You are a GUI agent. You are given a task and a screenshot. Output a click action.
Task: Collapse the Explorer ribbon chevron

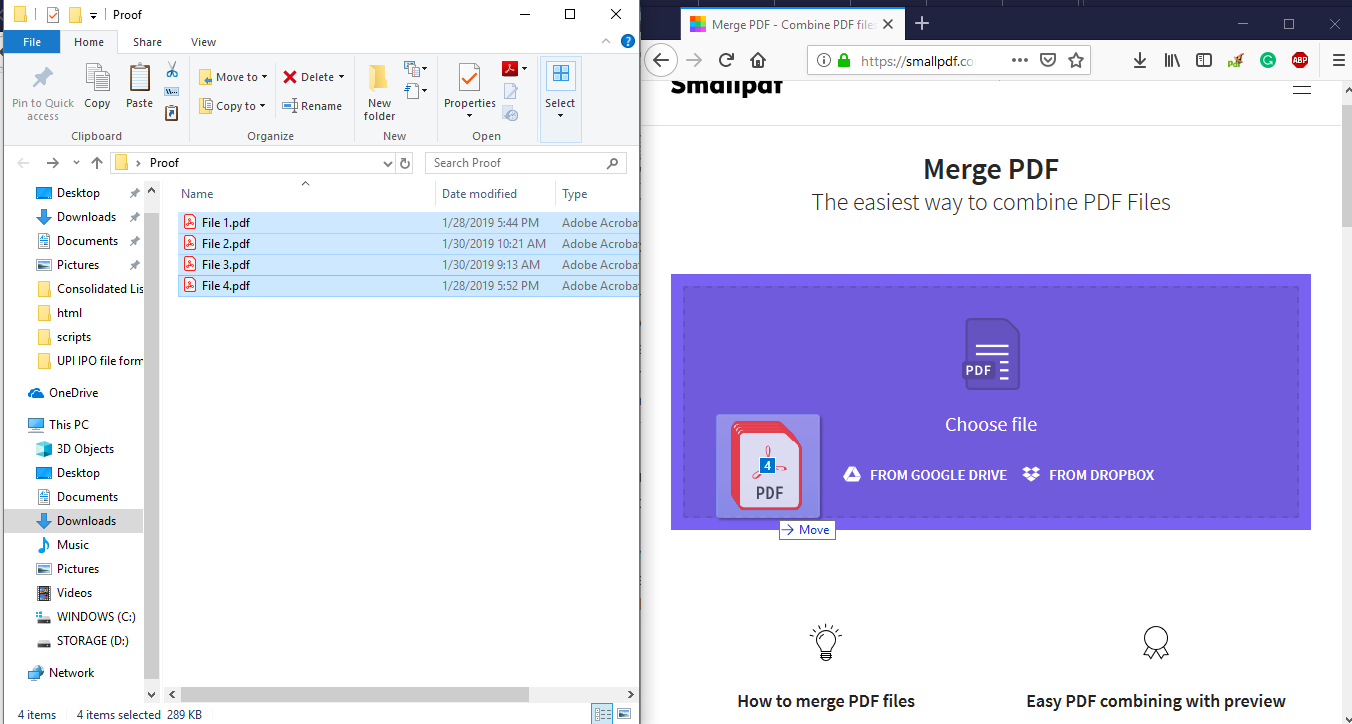click(607, 41)
